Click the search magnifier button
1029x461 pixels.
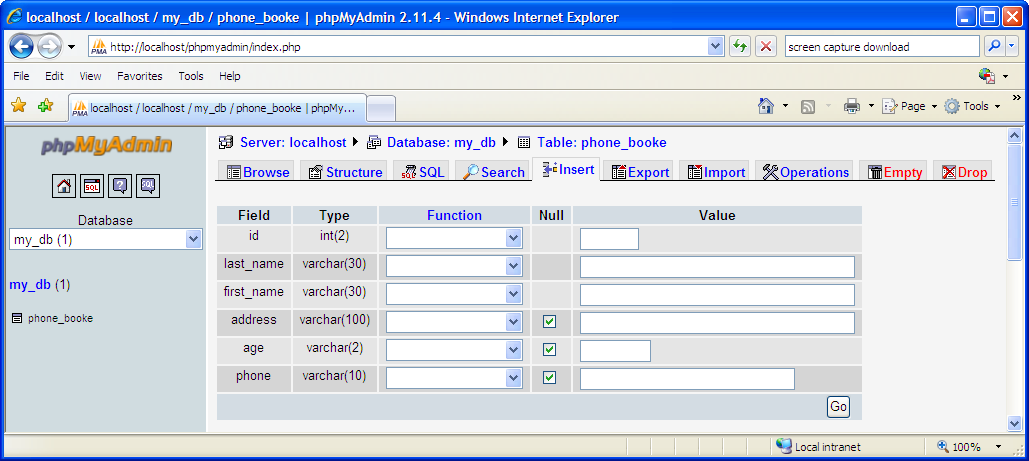click(x=995, y=47)
